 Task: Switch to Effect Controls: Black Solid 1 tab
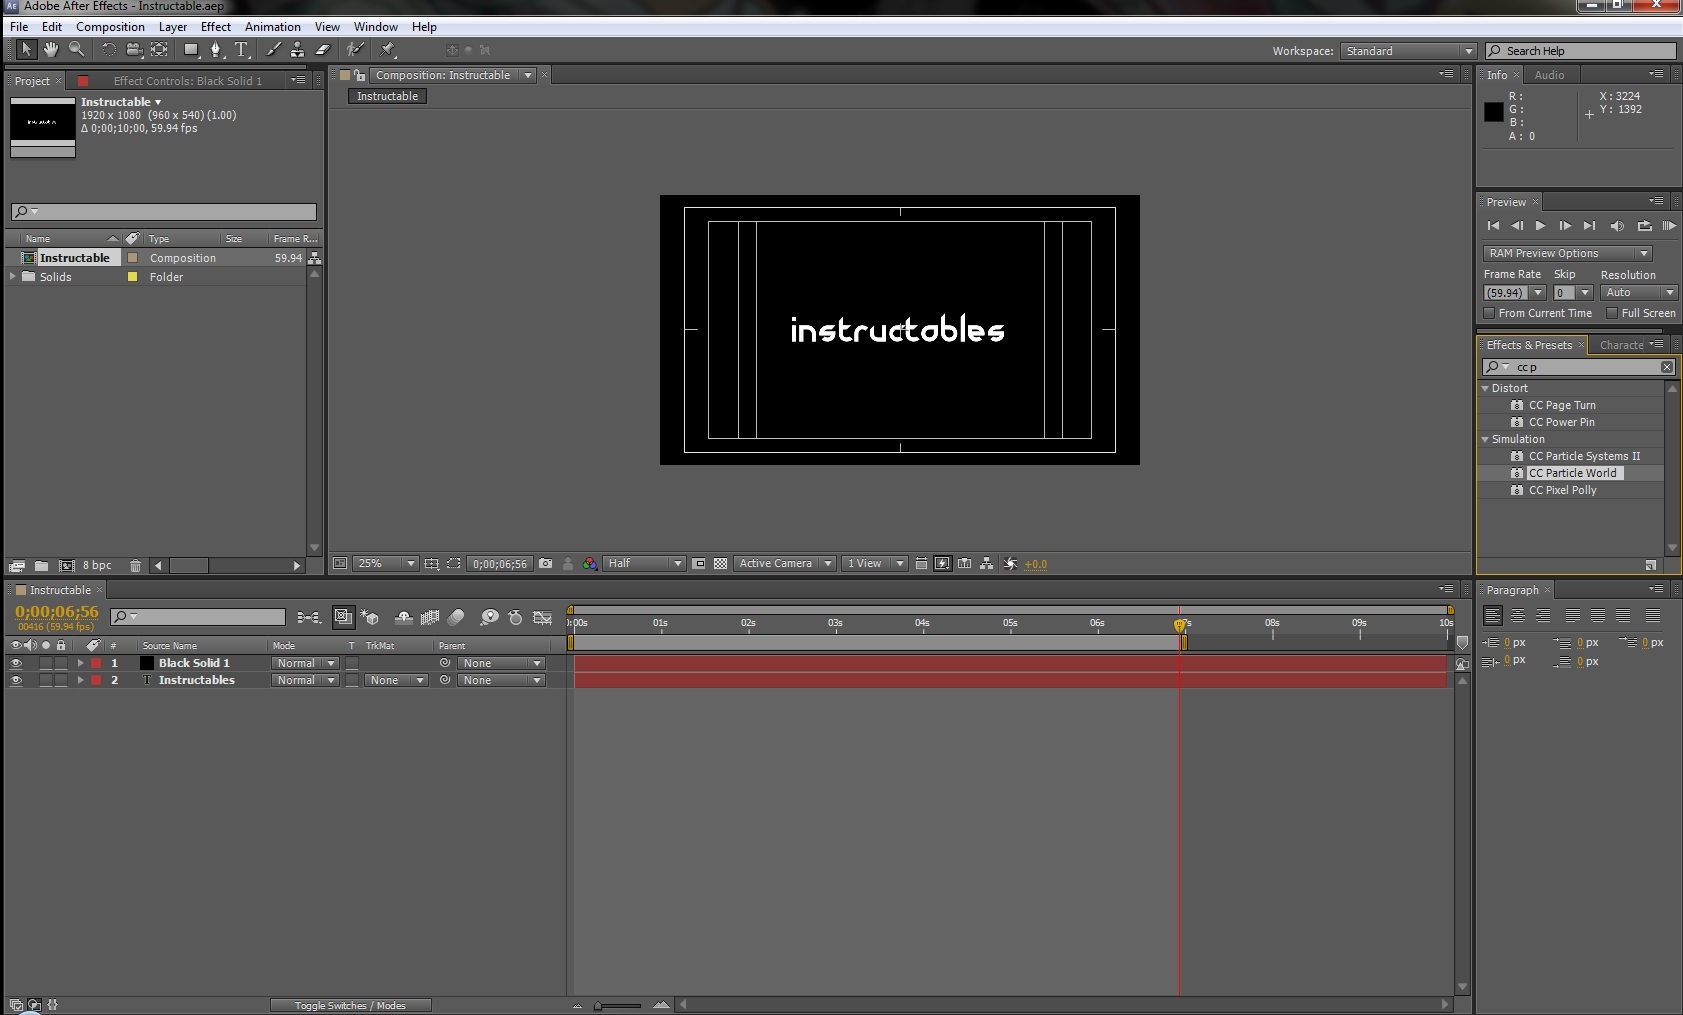click(187, 81)
